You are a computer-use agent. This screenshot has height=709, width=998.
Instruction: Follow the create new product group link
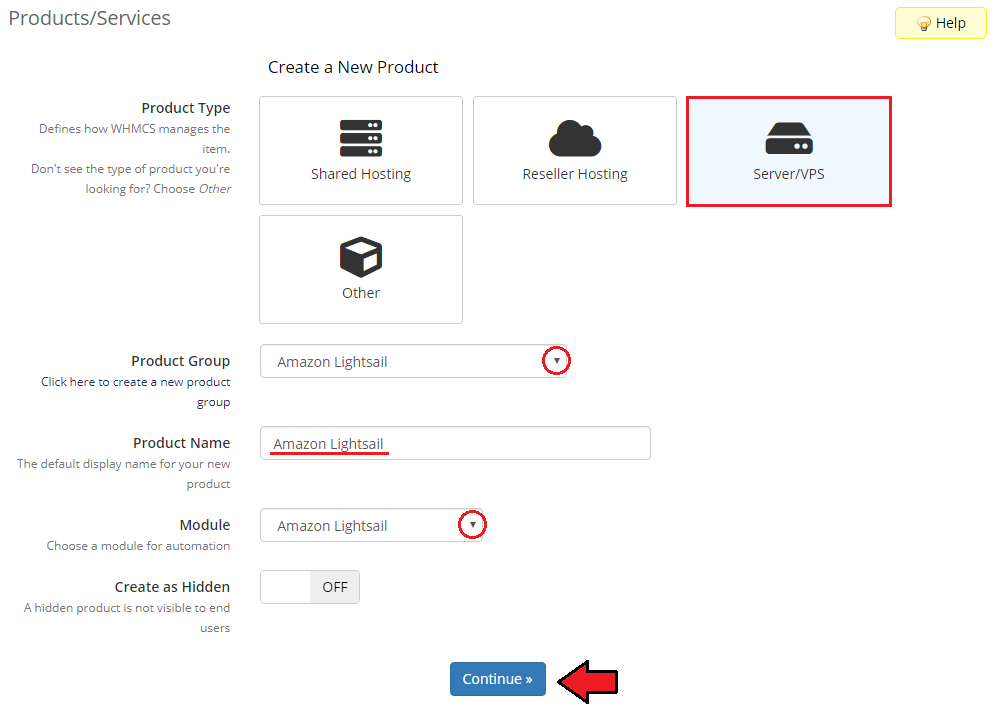coord(136,391)
